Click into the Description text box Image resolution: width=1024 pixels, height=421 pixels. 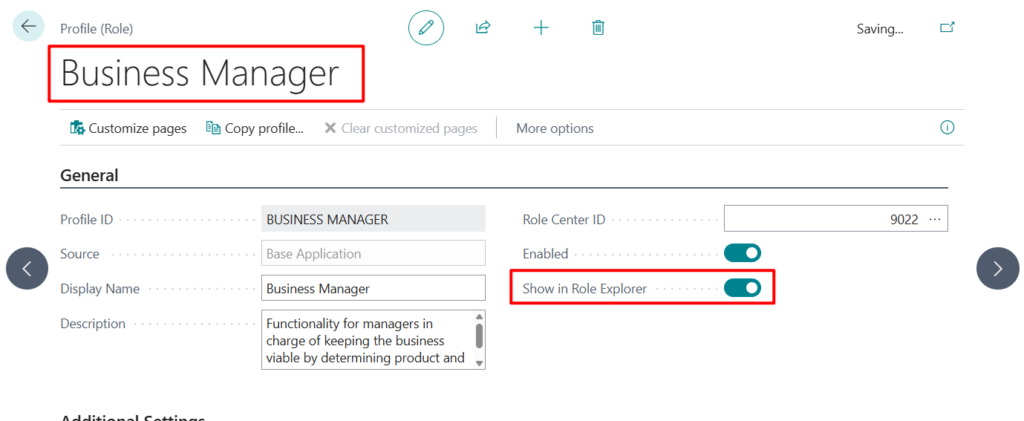click(x=365, y=340)
